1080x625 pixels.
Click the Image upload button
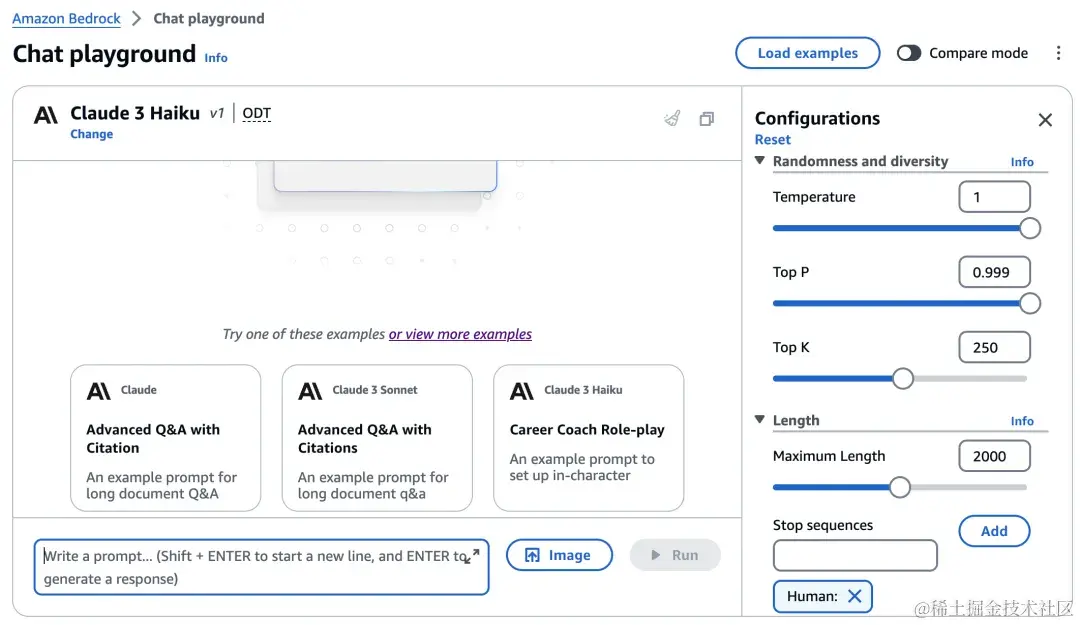[x=558, y=555]
